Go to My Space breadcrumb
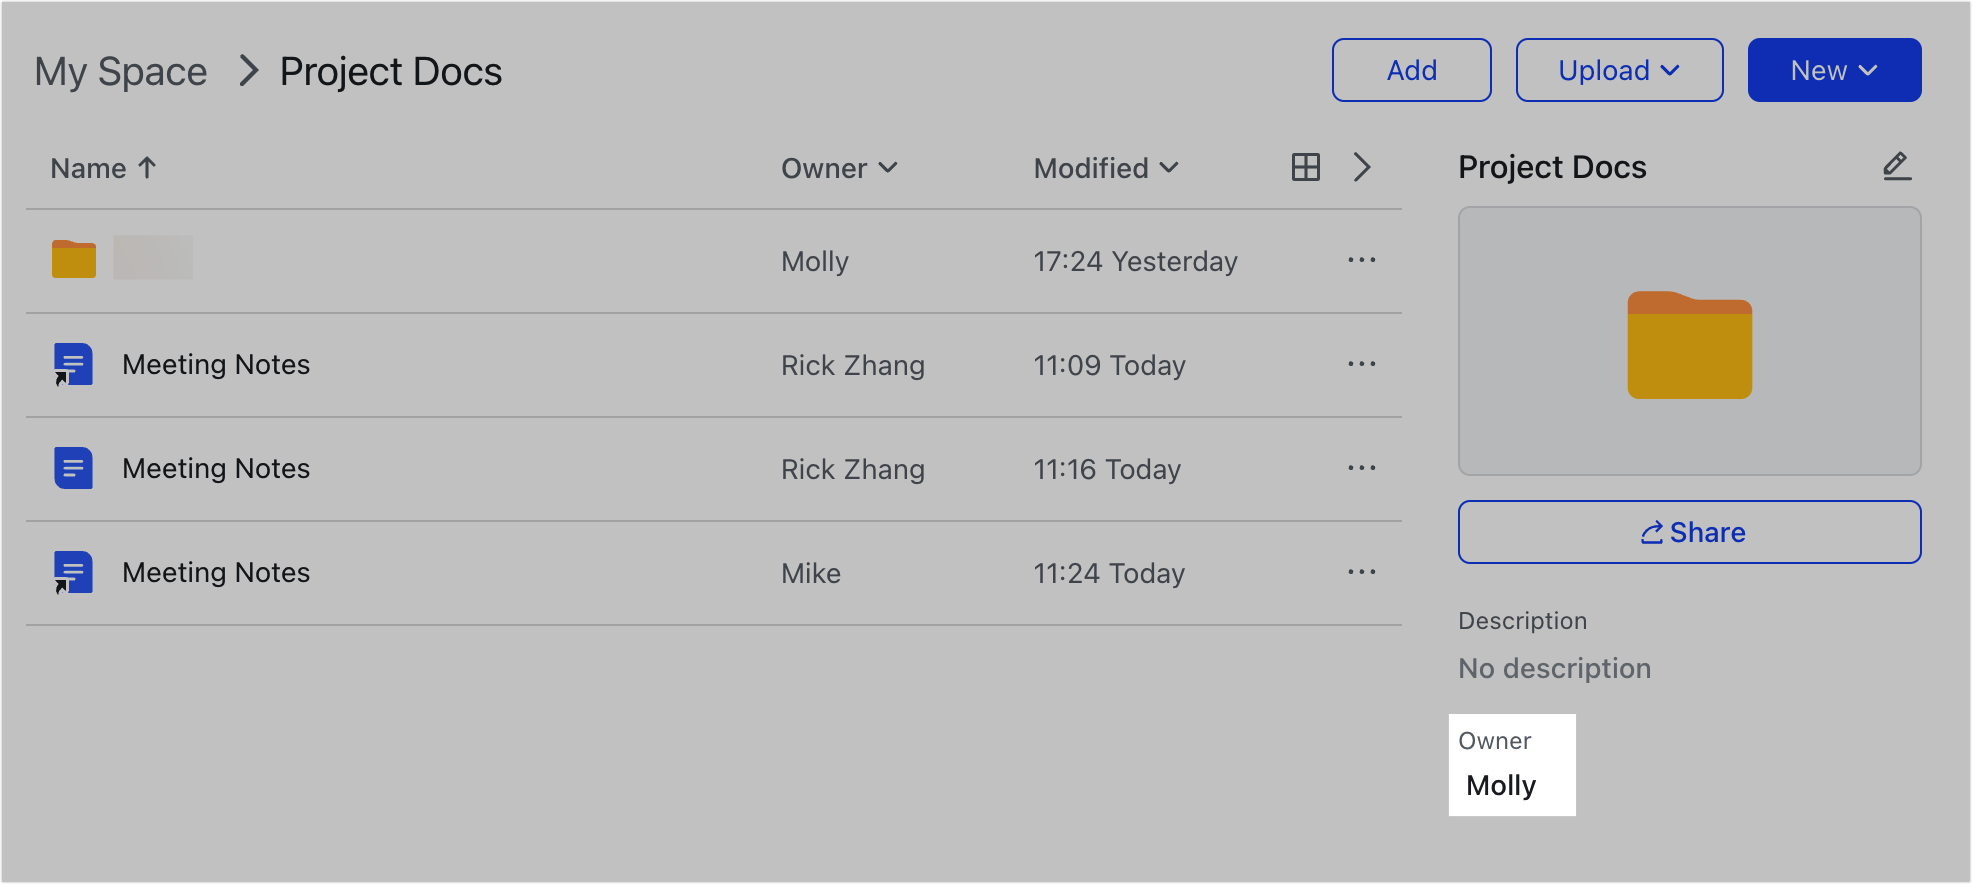 [x=121, y=72]
